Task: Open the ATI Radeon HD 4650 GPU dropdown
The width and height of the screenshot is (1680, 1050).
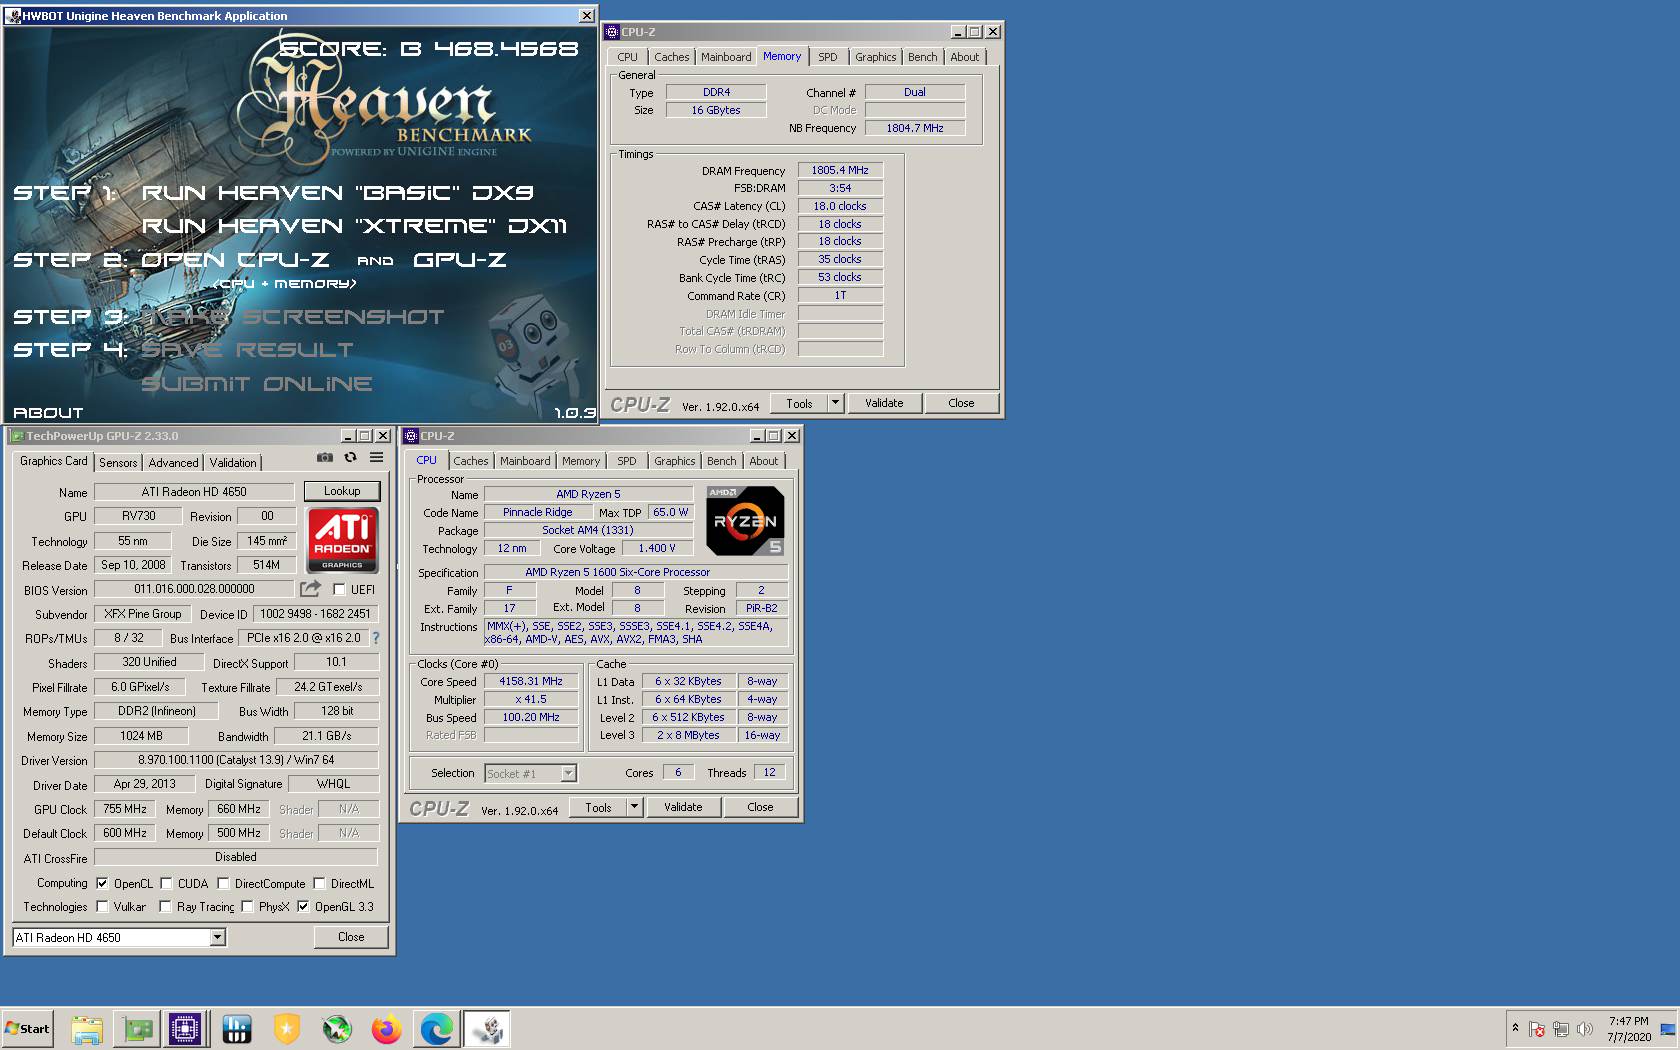Action: click(217, 938)
